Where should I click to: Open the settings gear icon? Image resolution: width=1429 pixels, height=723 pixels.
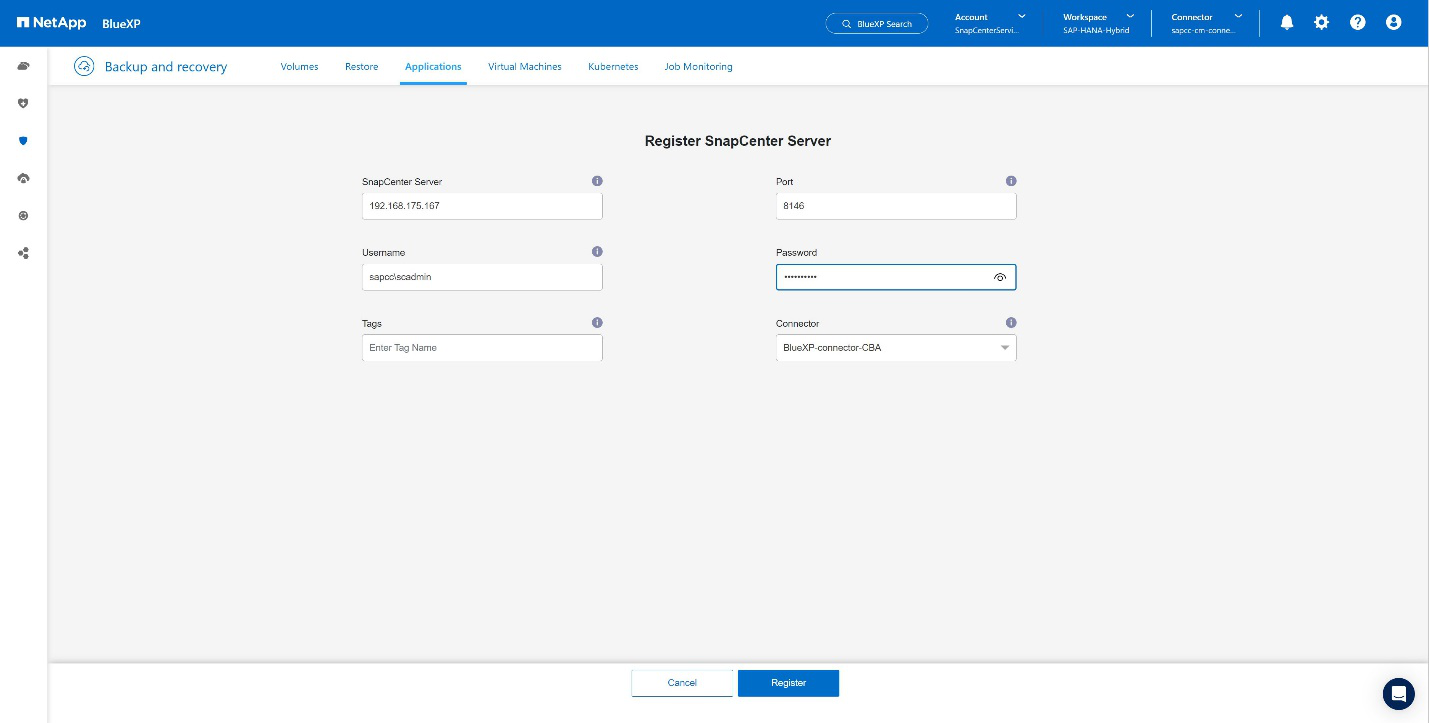coord(1322,22)
